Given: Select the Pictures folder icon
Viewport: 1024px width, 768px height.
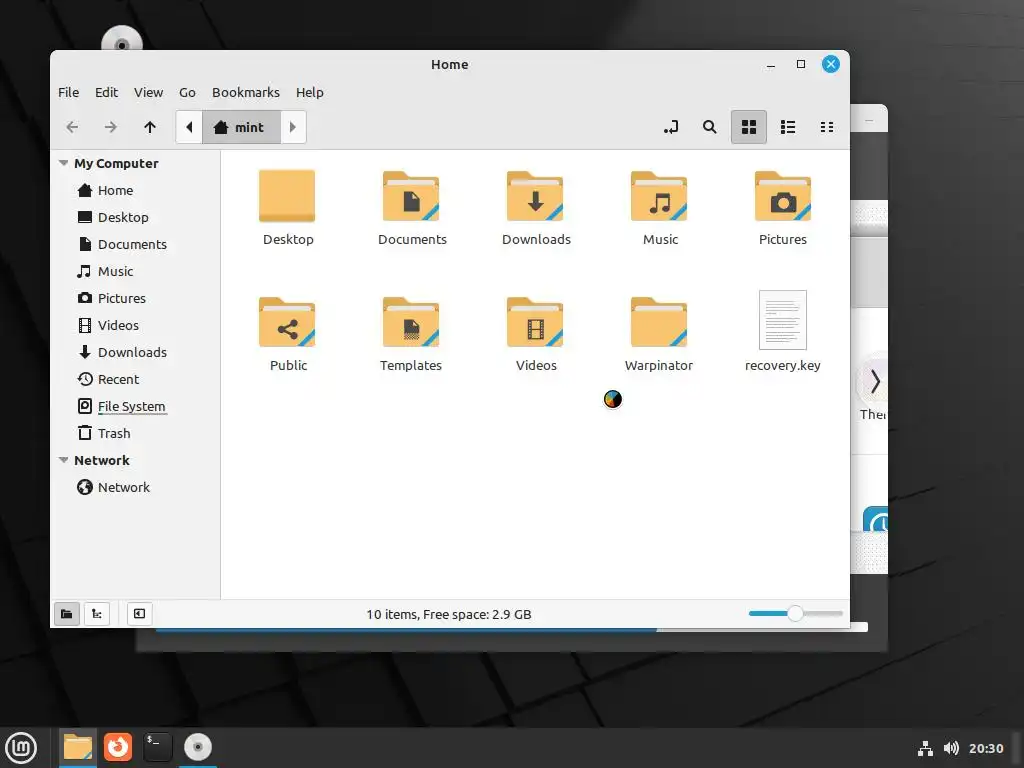Looking at the screenshot, I should pos(783,196).
